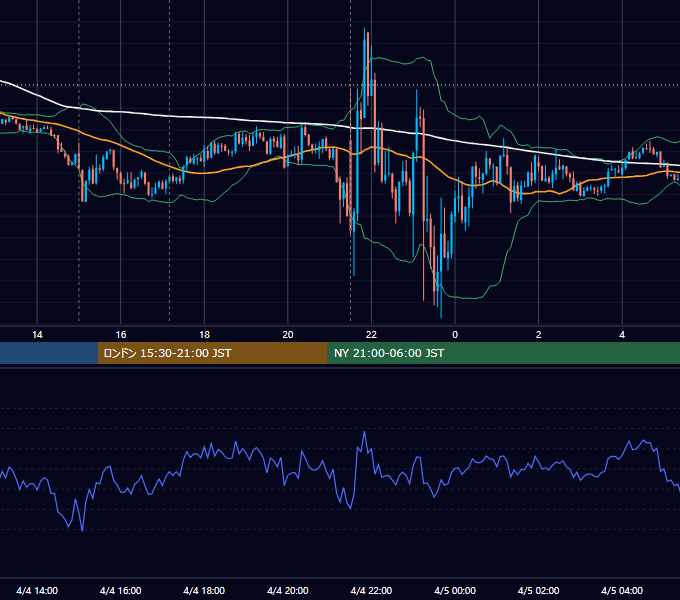The image size is (680, 600).
Task: Click the blue session band before London
Action: [x=49, y=353]
